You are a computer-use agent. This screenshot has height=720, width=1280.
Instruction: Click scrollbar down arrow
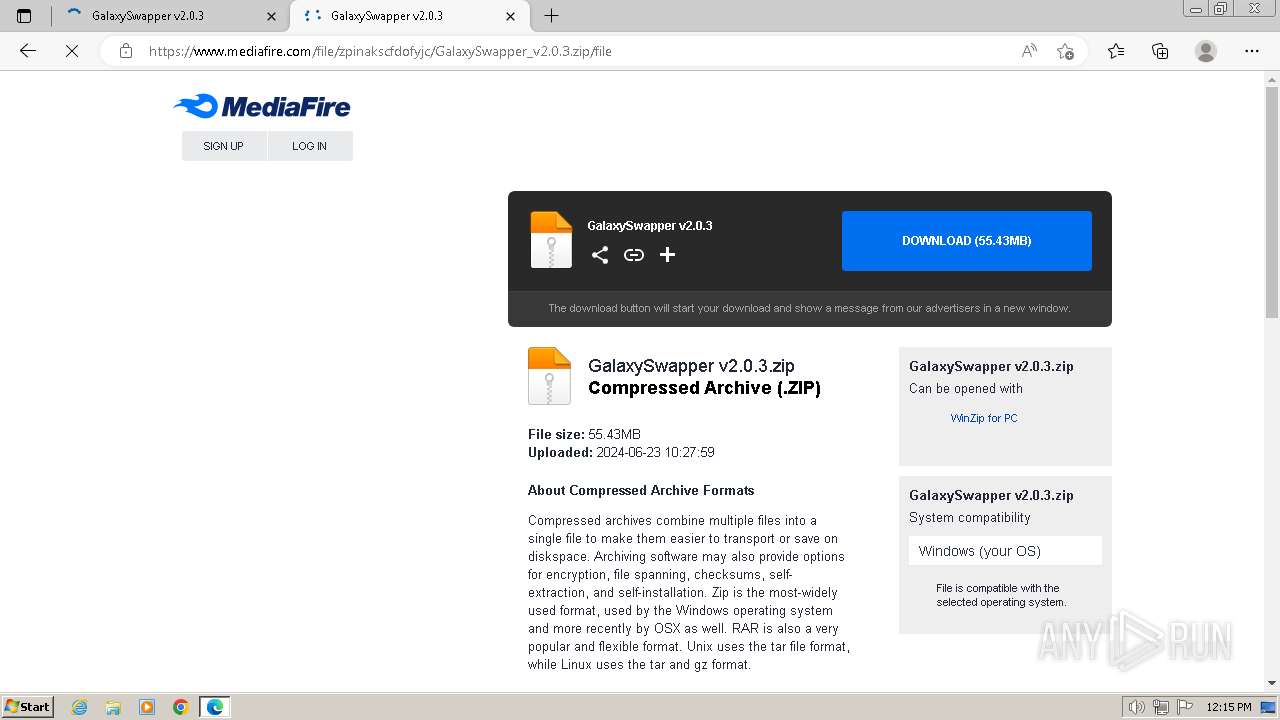tap(1272, 683)
